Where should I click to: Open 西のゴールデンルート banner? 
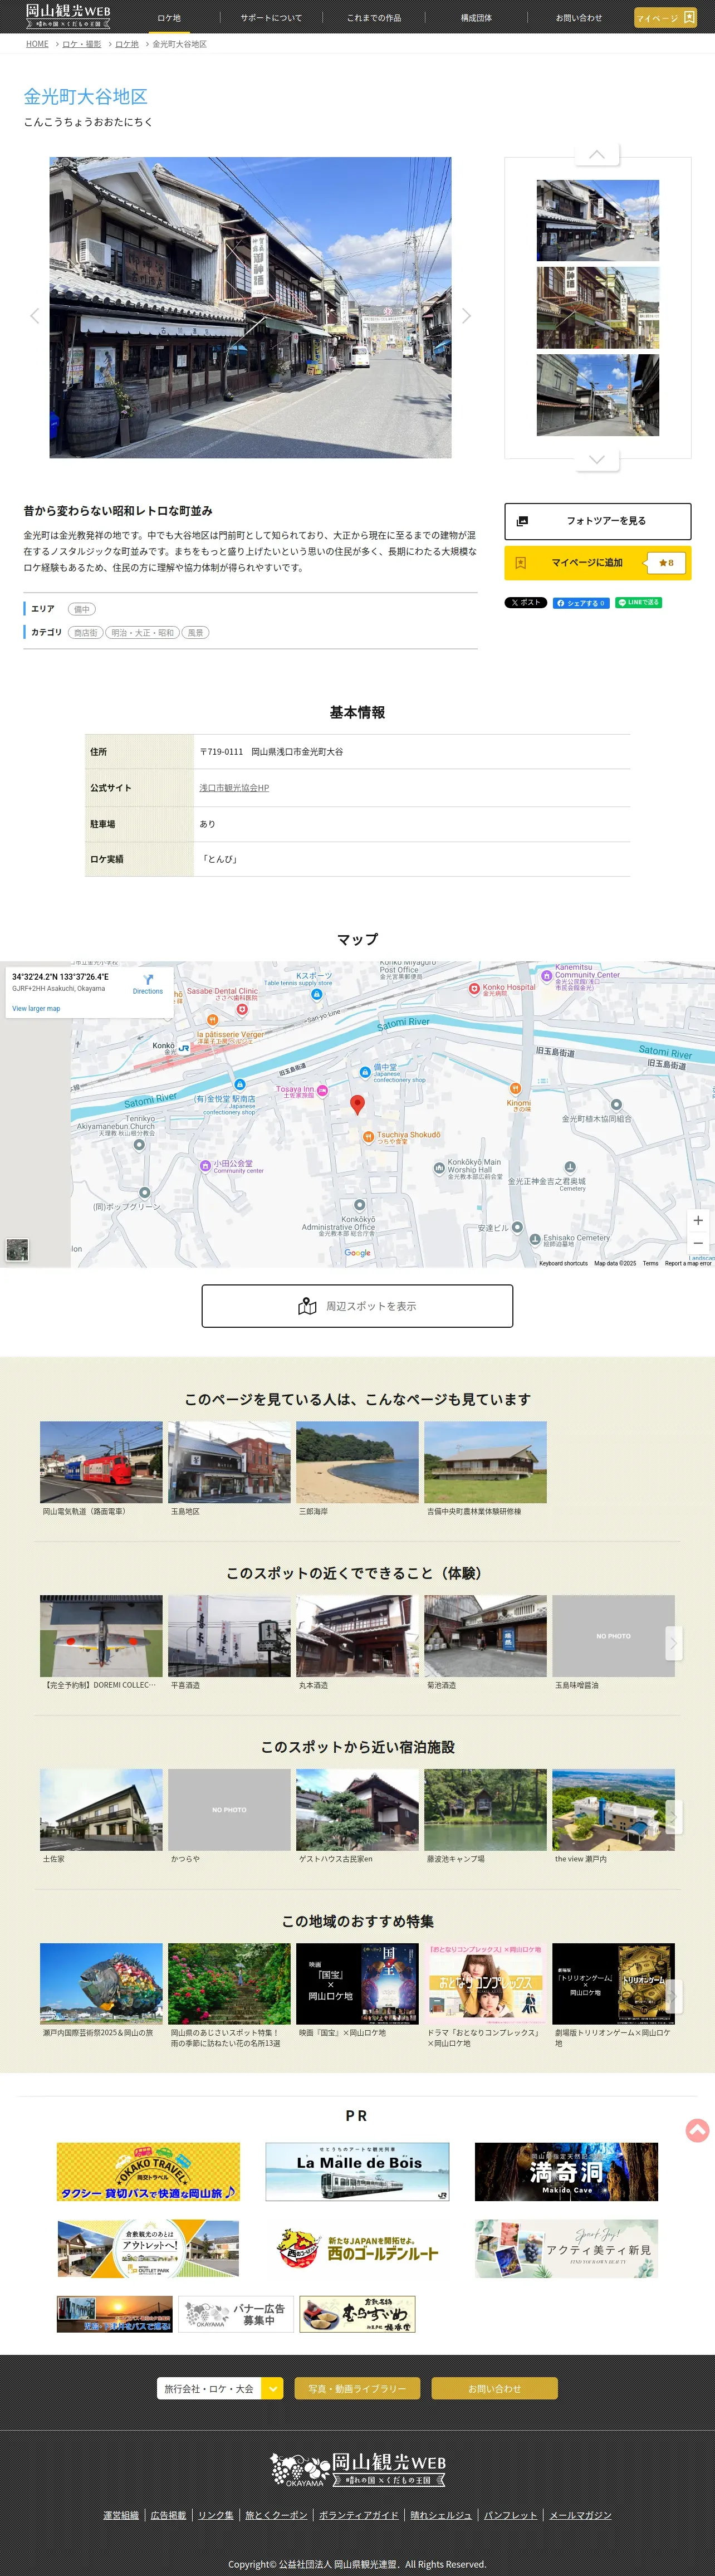tap(357, 2249)
